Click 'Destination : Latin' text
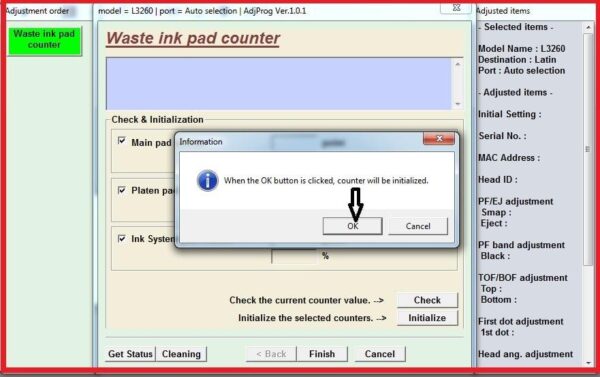This screenshot has height=377, width=600. coord(517,60)
